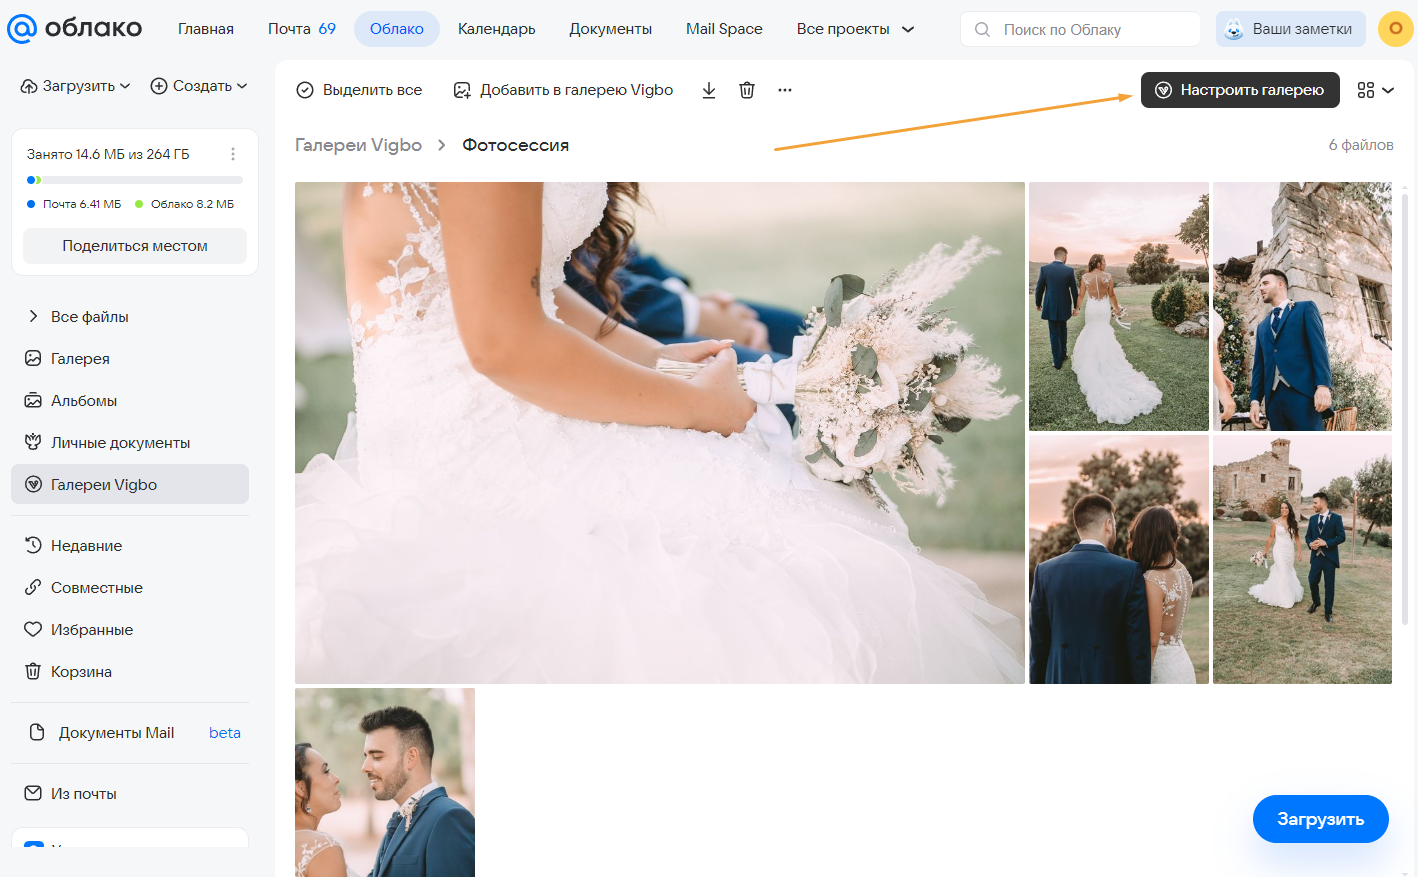
Task: Toggle Выделить все select all
Action: (359, 90)
